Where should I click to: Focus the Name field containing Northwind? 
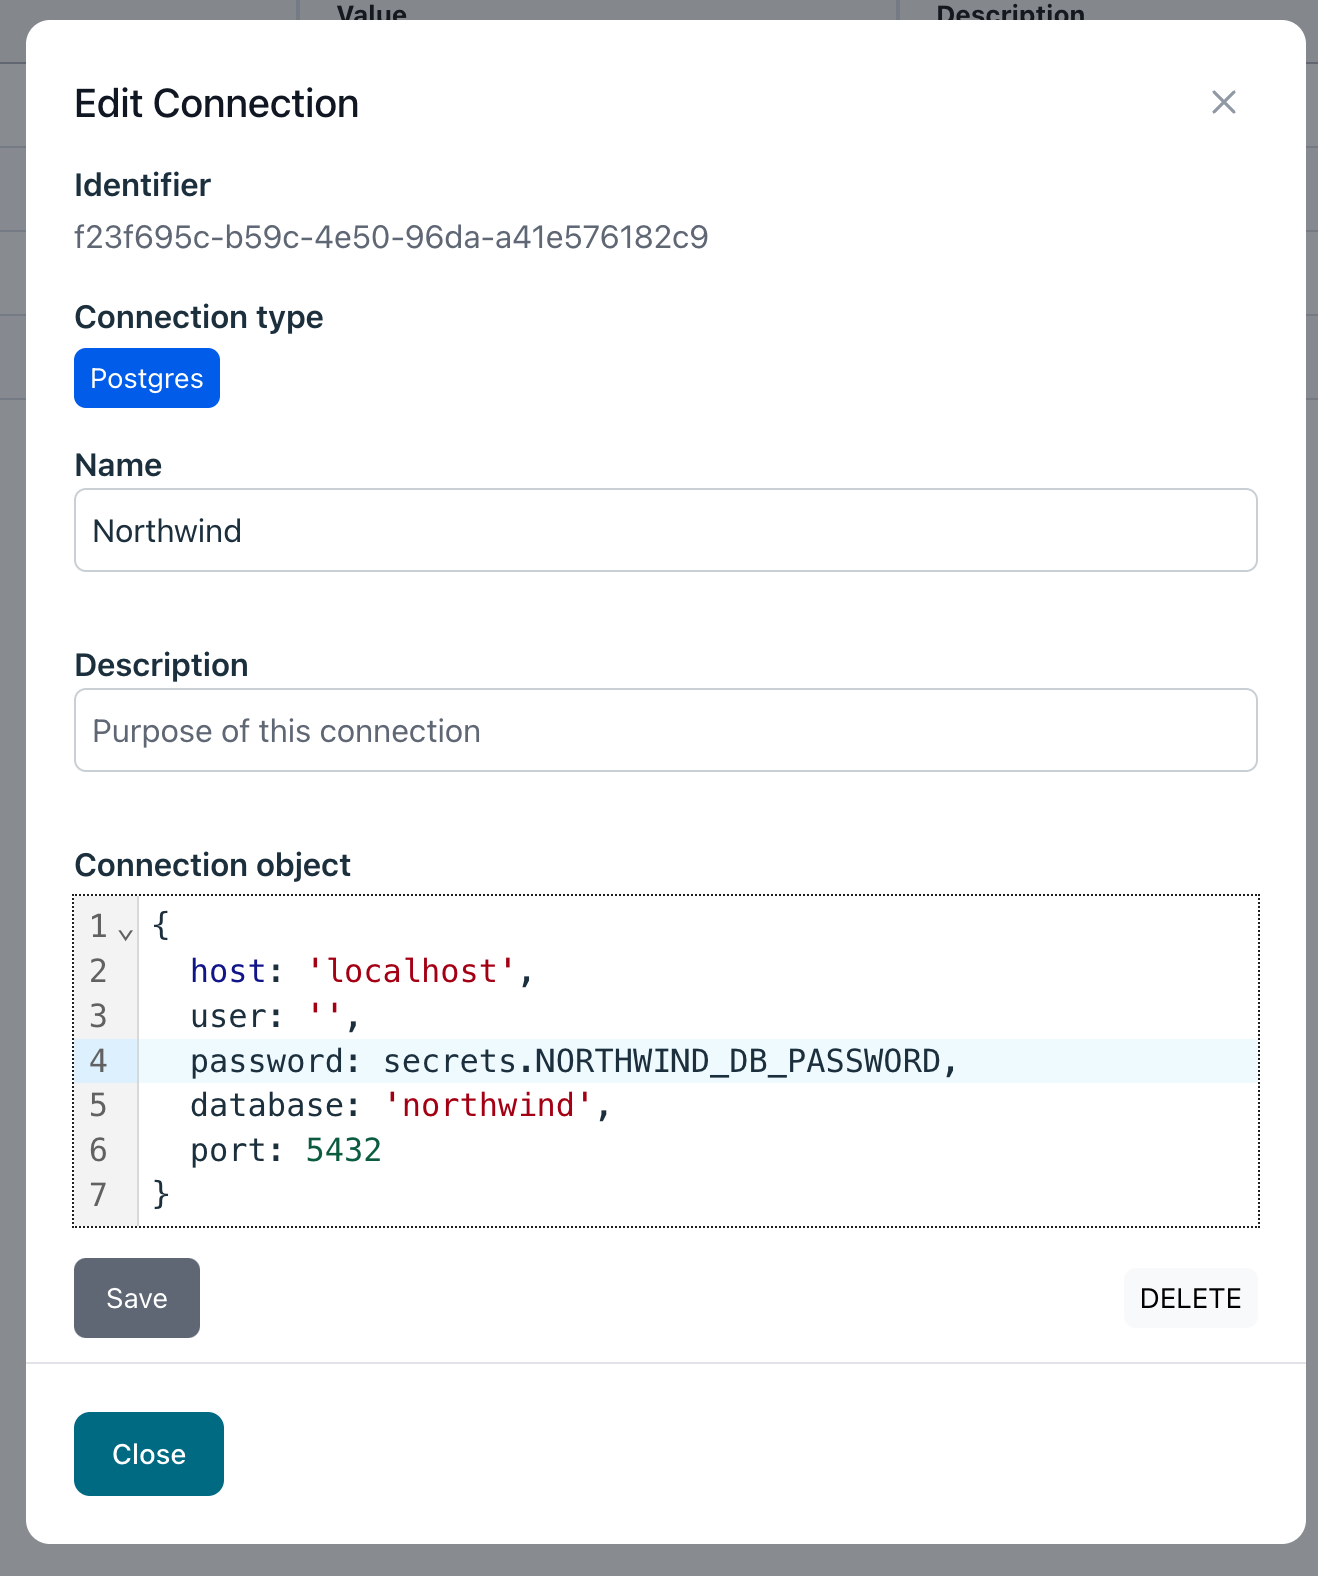pos(665,530)
